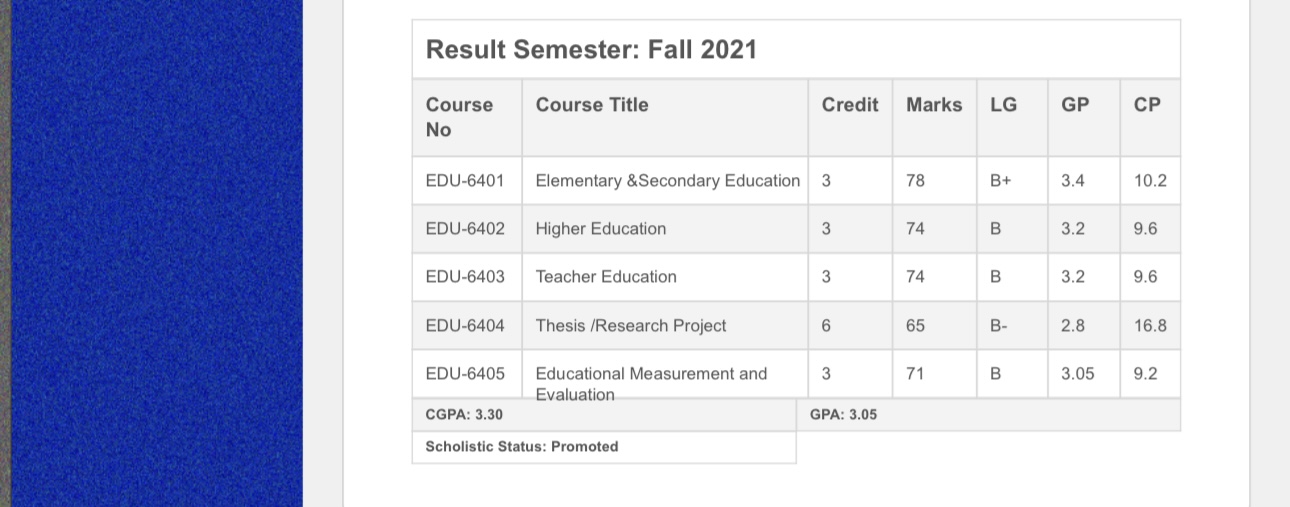Select the GPA: 3.05 cell
1290x507 pixels.
[x=988, y=415]
